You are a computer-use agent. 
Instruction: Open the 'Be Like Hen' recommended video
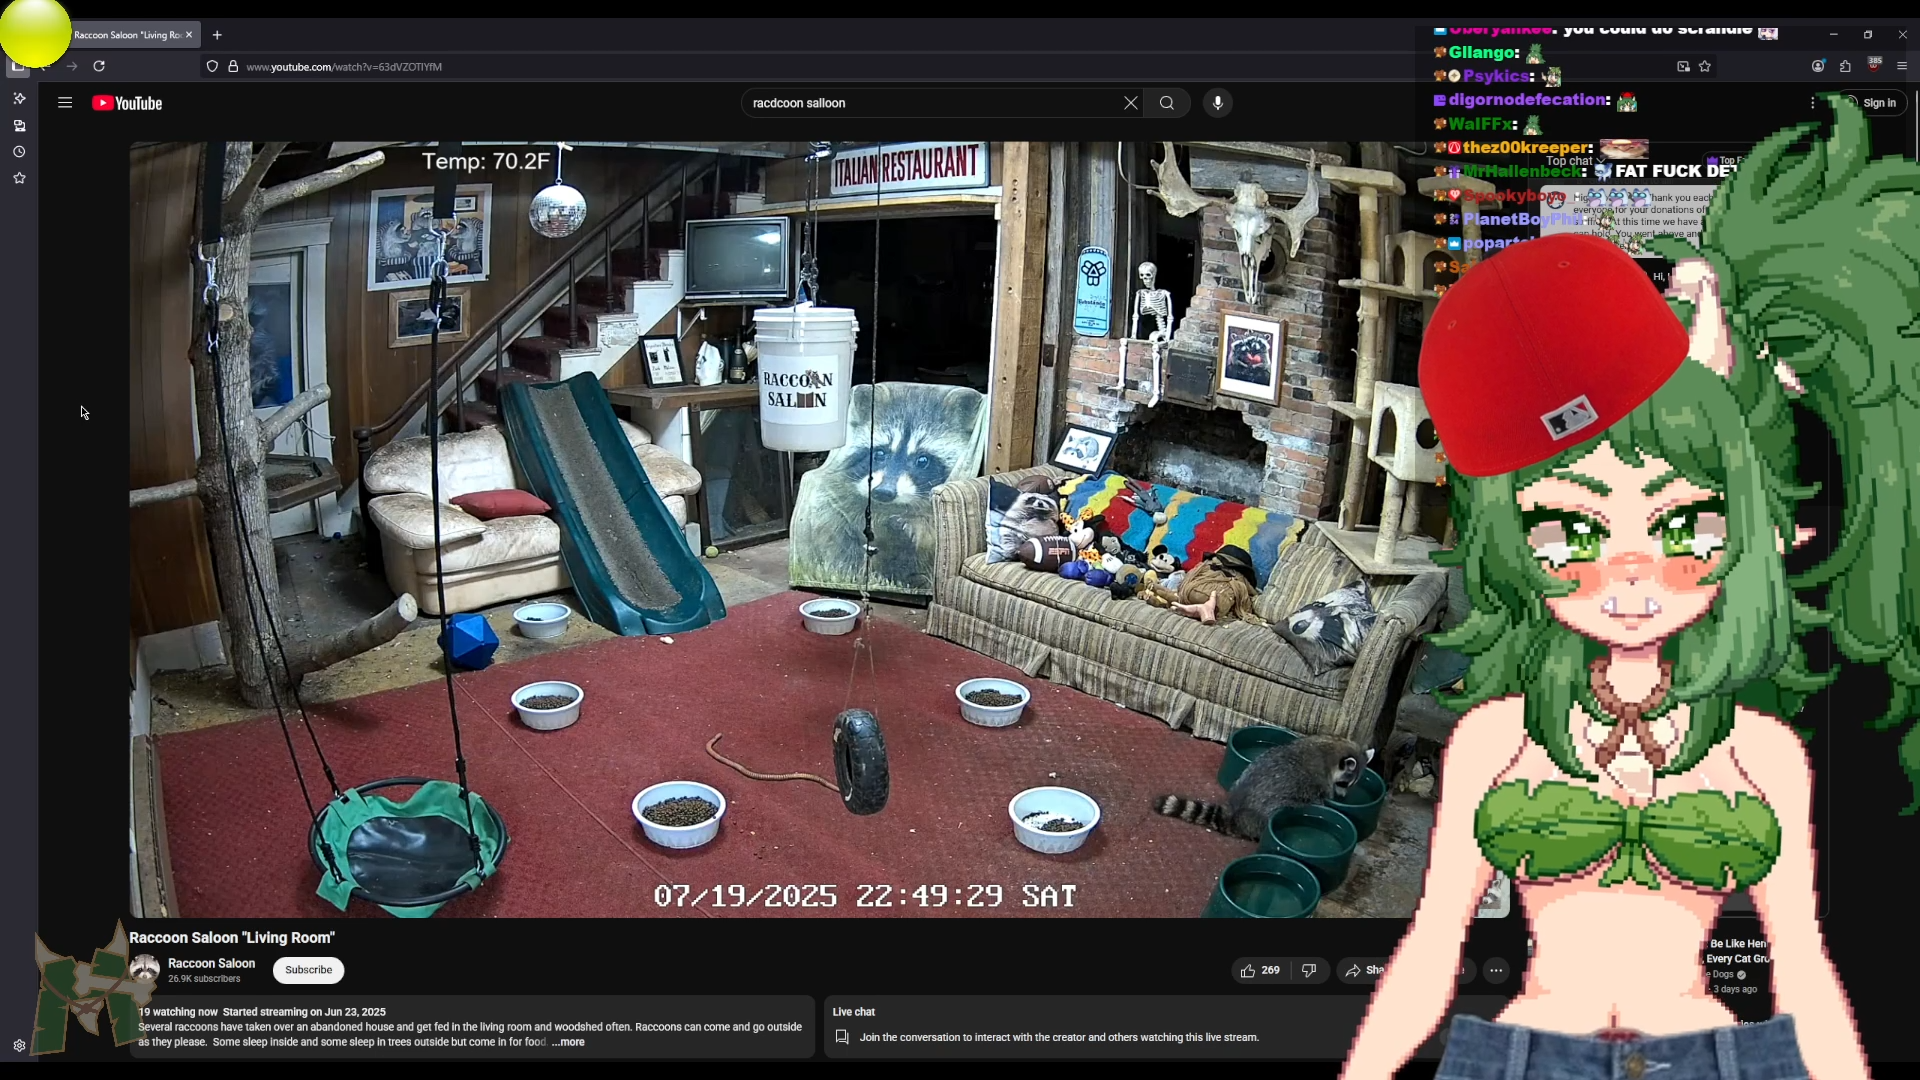1738,951
